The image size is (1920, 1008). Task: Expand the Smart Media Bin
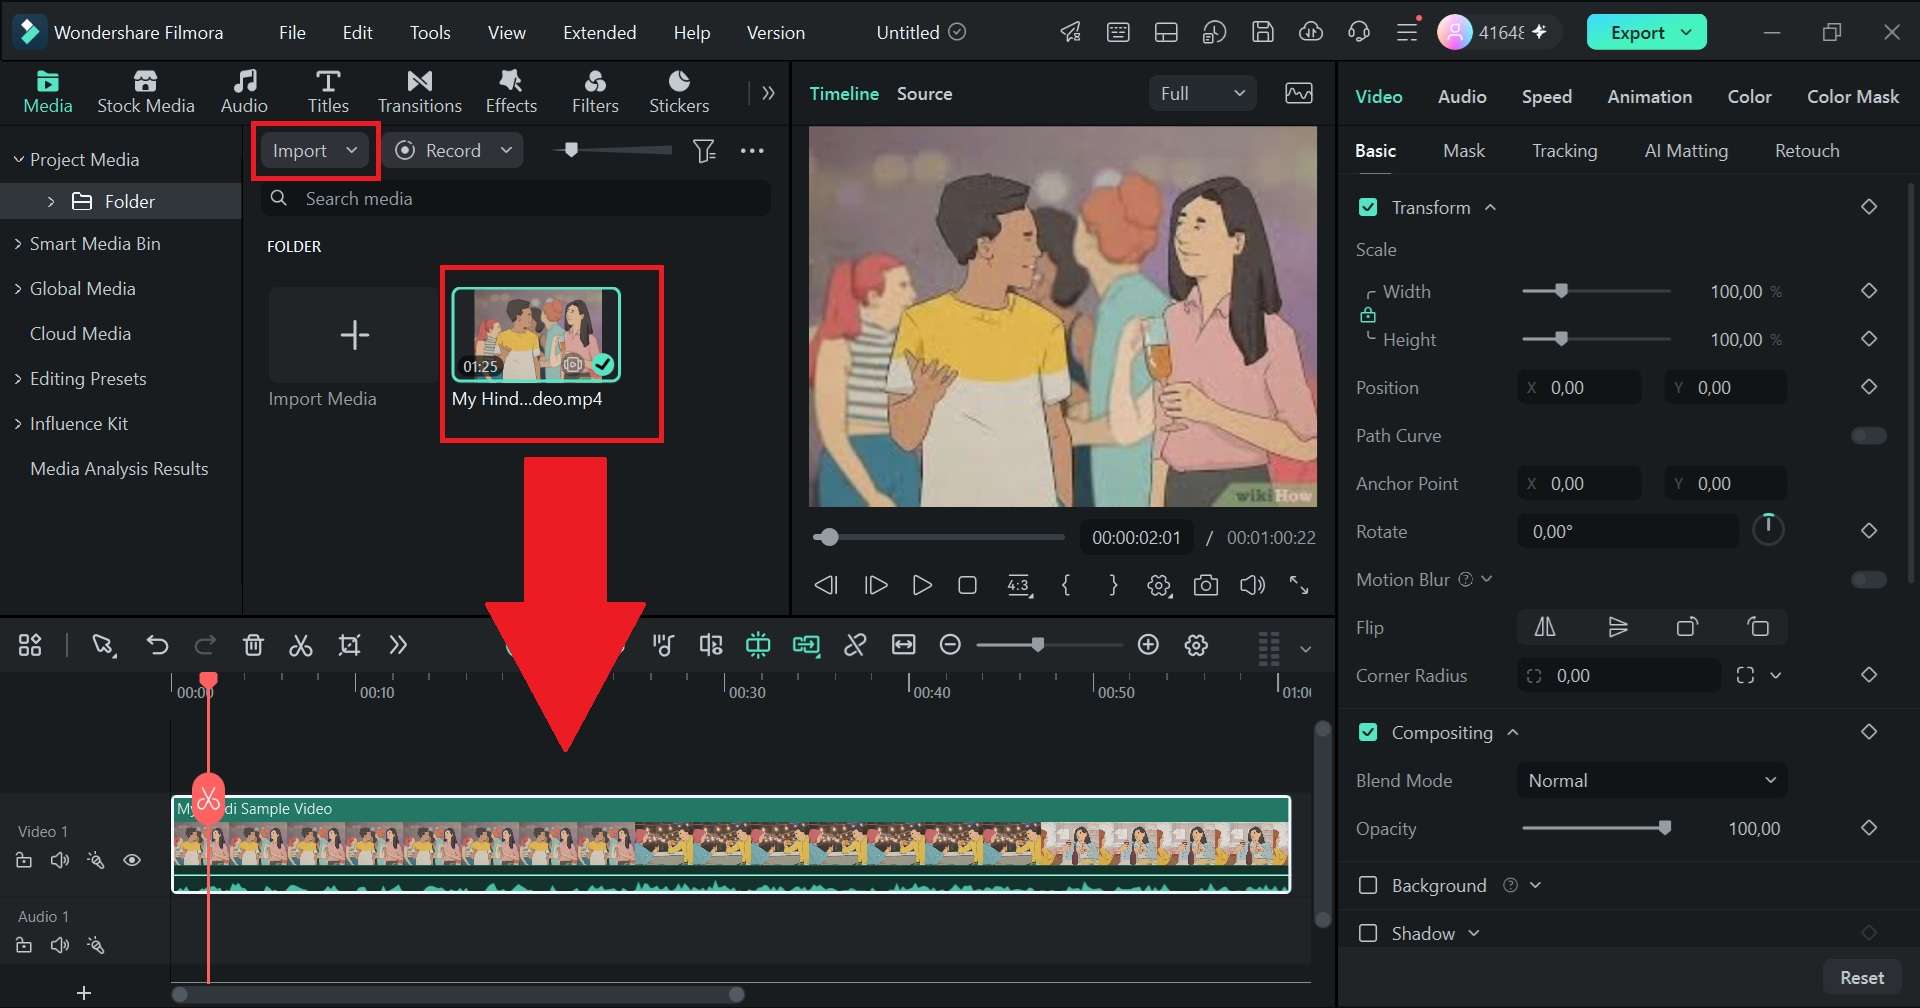point(18,243)
